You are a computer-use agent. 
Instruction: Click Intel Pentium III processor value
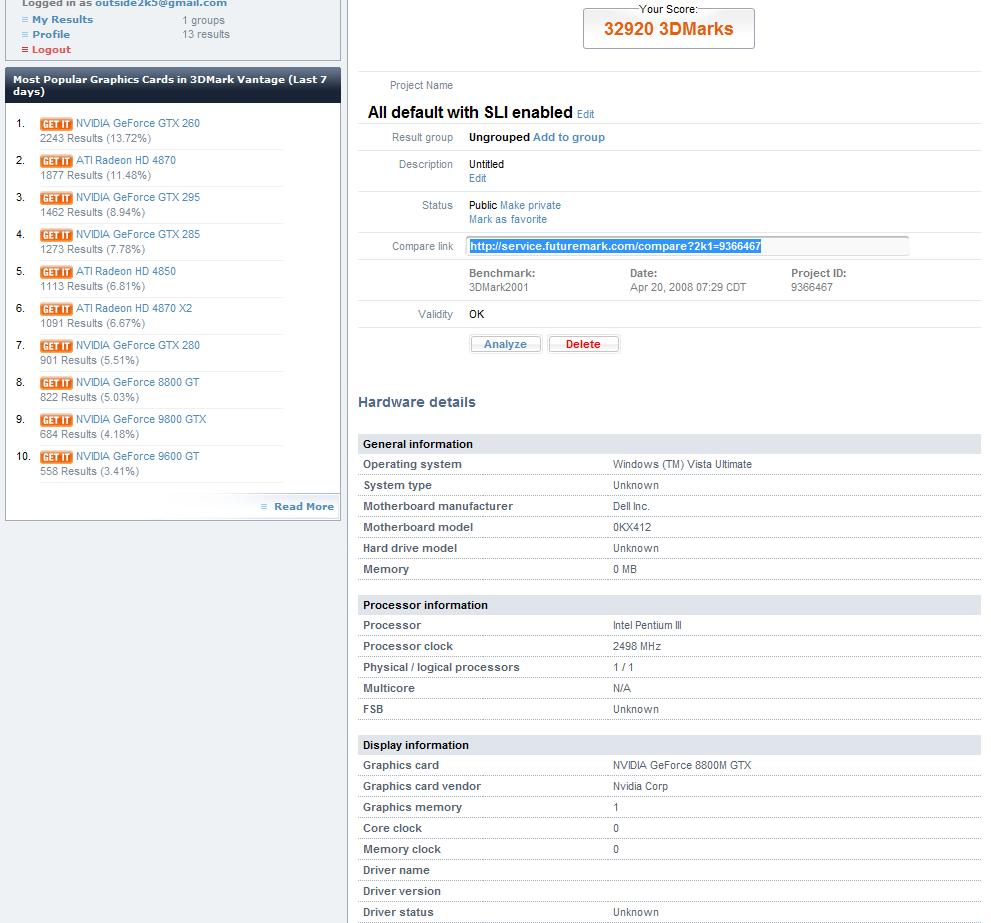(647, 625)
